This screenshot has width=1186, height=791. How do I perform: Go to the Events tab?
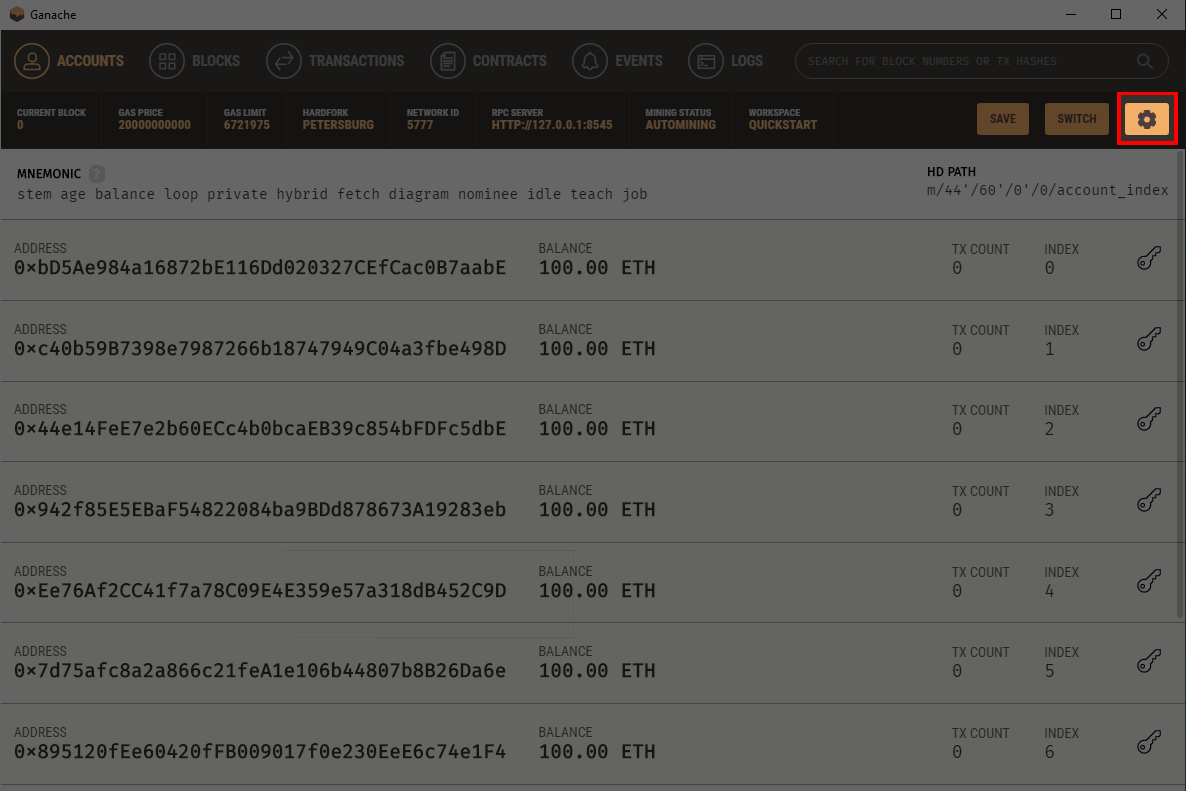(617, 61)
